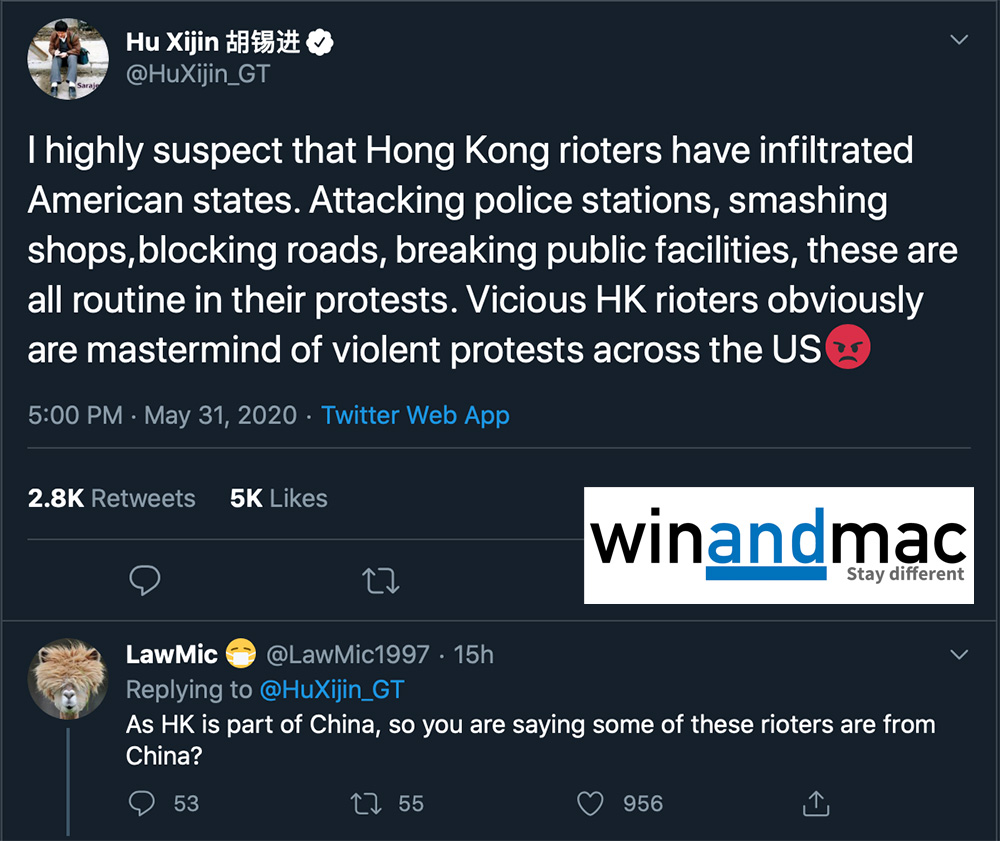Like LawMic's reply with the heart
This screenshot has width=1000, height=841.
(x=592, y=802)
